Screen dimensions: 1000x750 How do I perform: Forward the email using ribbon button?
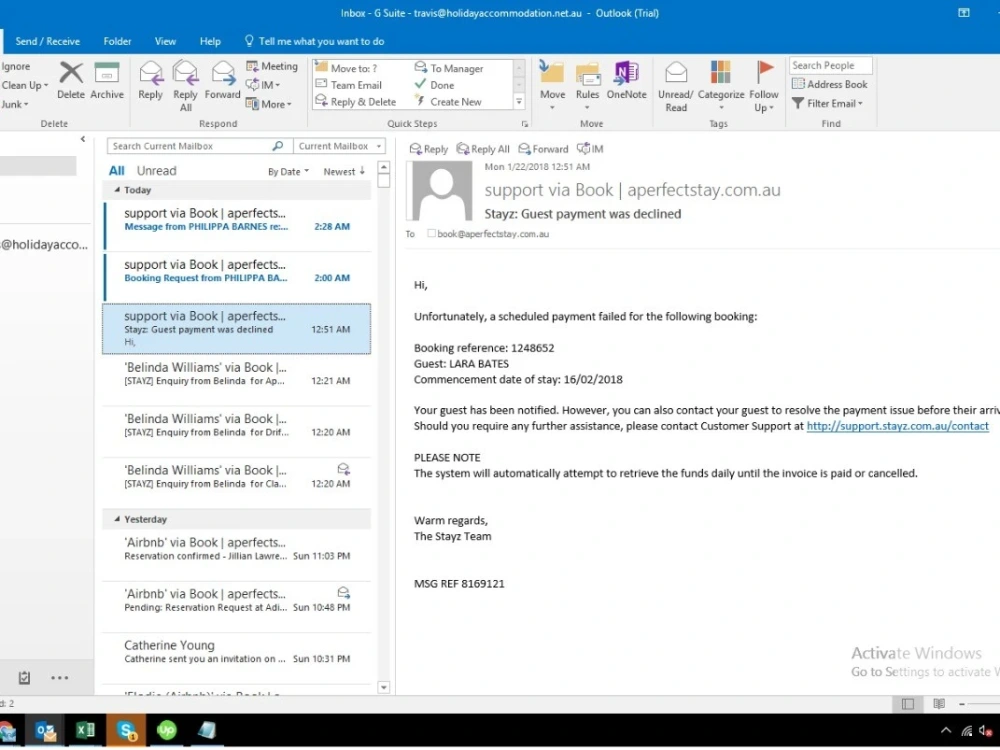pos(223,80)
